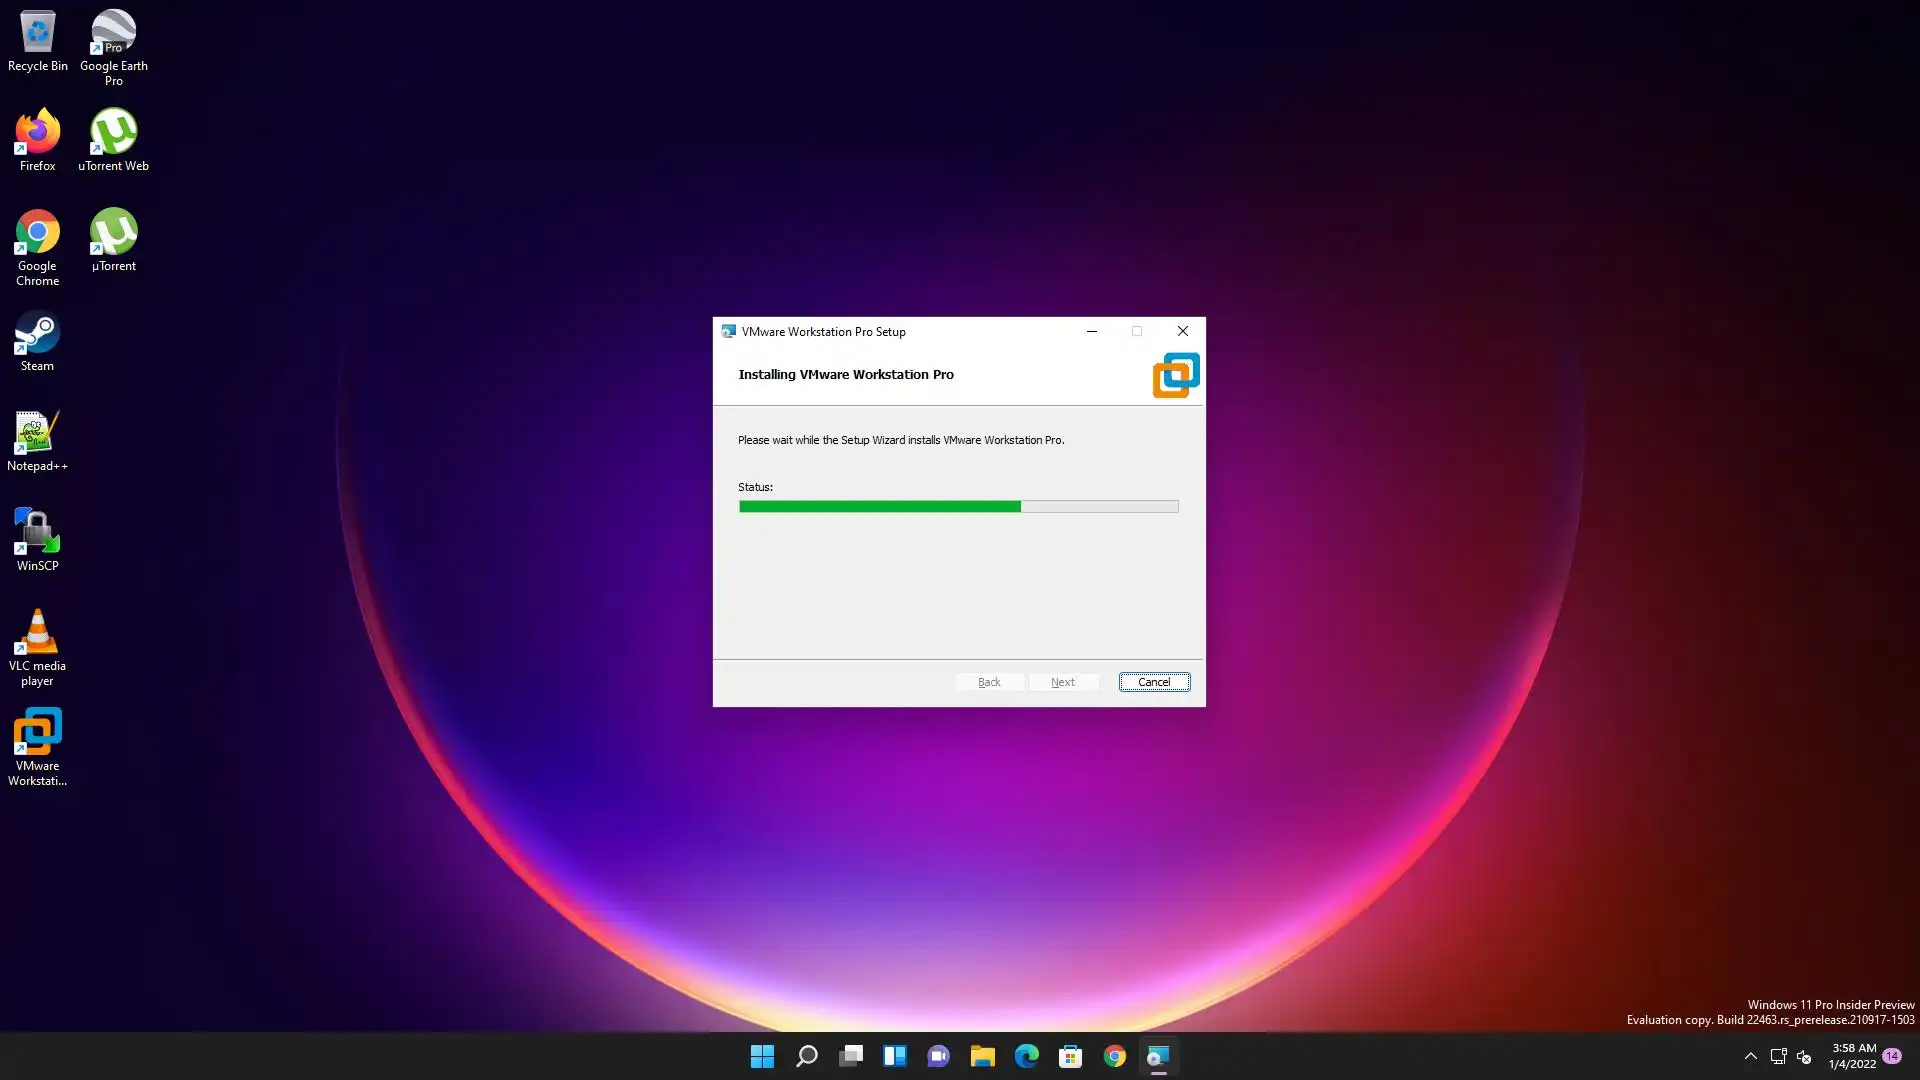Open Microsoft Edge from taskbar

1026,1056
